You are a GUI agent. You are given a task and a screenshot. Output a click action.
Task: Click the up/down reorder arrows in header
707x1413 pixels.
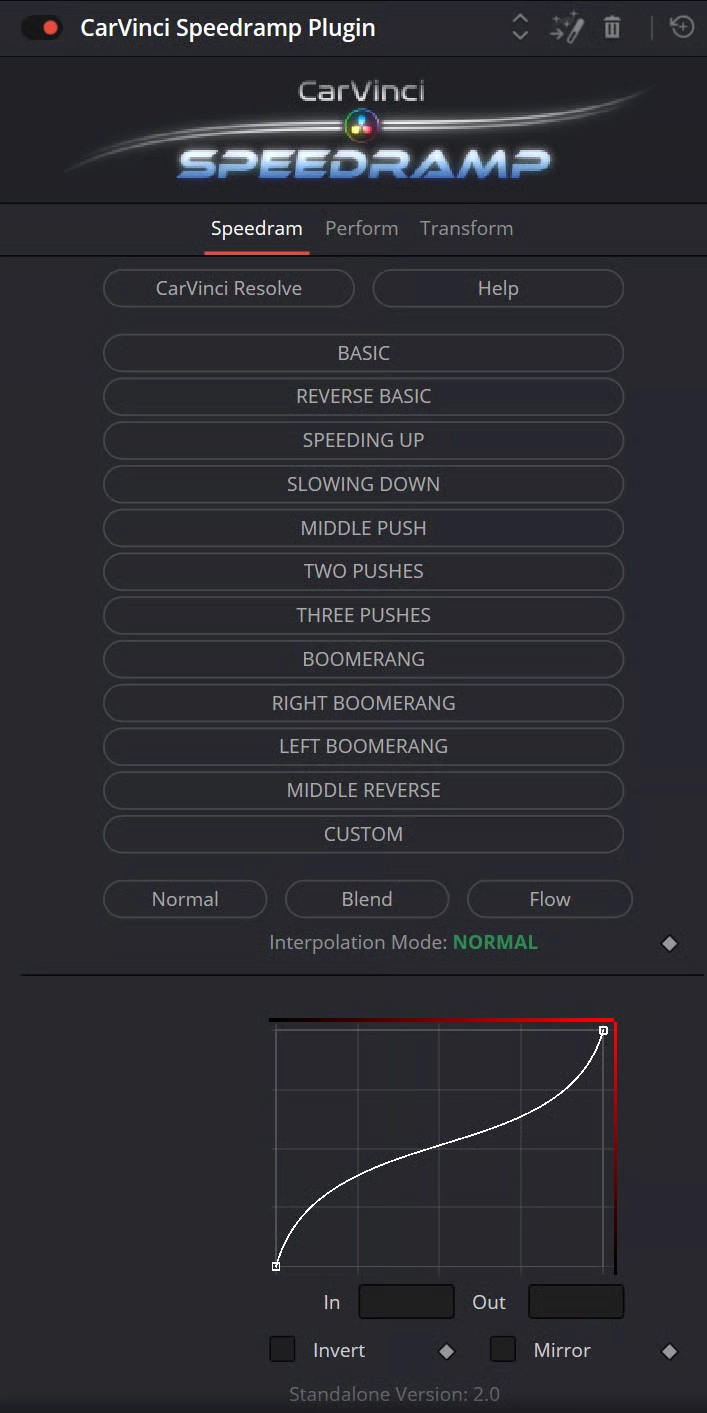point(520,27)
